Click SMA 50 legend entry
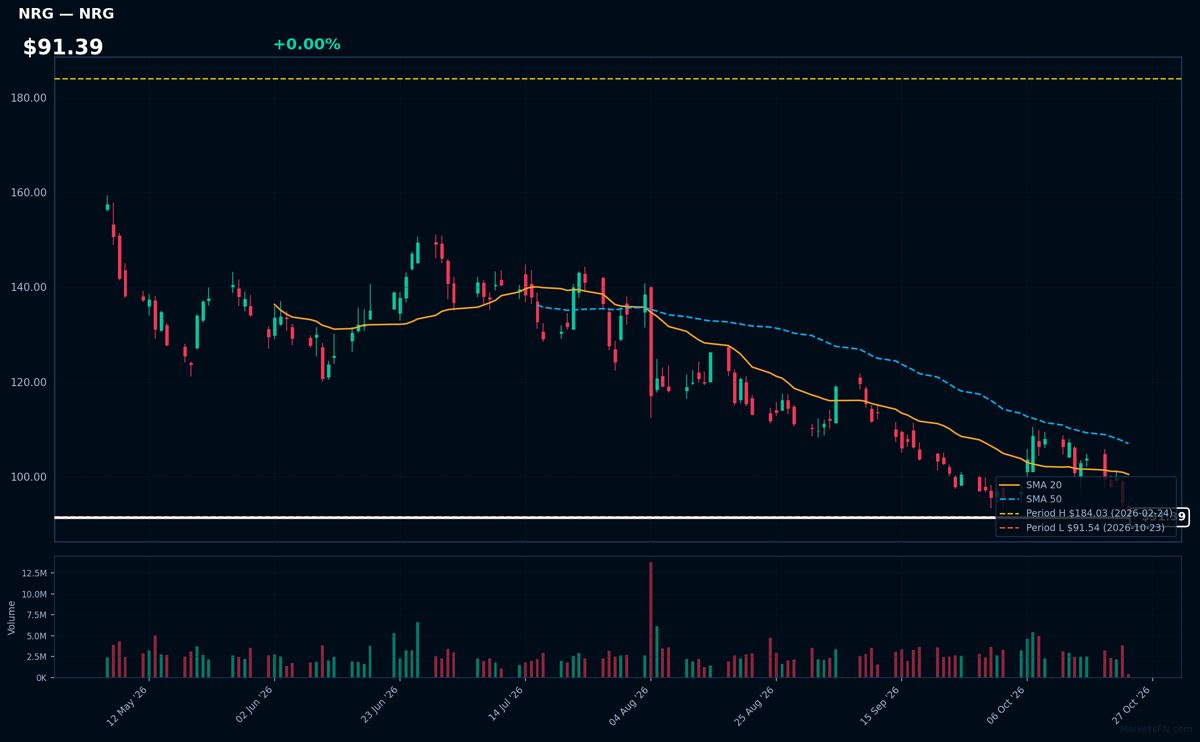Viewport: 1200px width, 742px height. (x=1030, y=499)
